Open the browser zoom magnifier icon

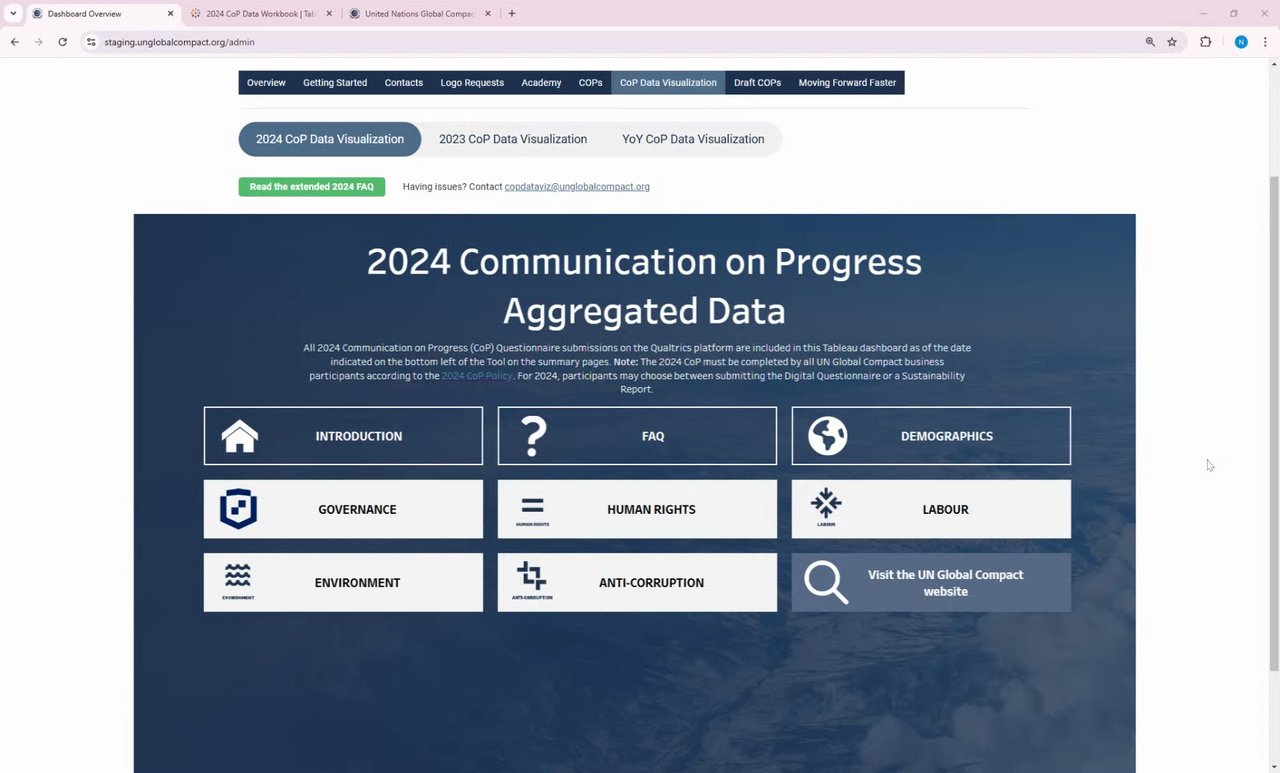click(x=1150, y=42)
